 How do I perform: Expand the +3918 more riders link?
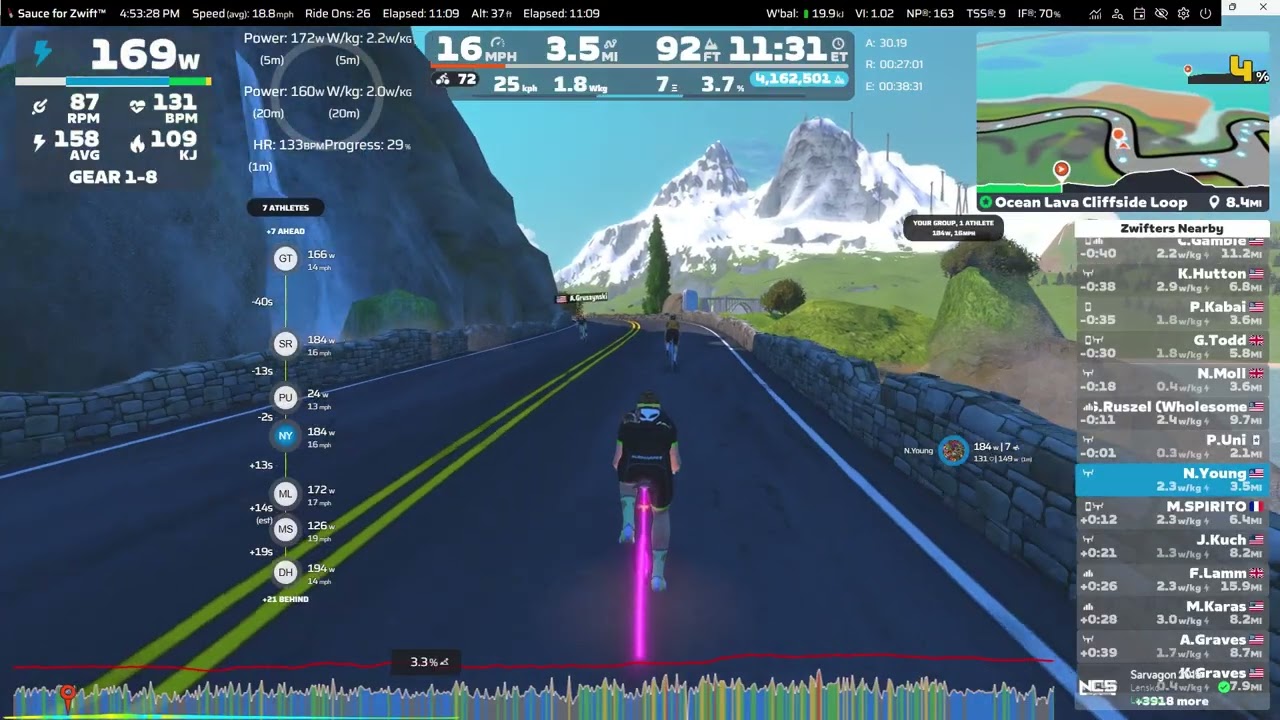click(1171, 701)
